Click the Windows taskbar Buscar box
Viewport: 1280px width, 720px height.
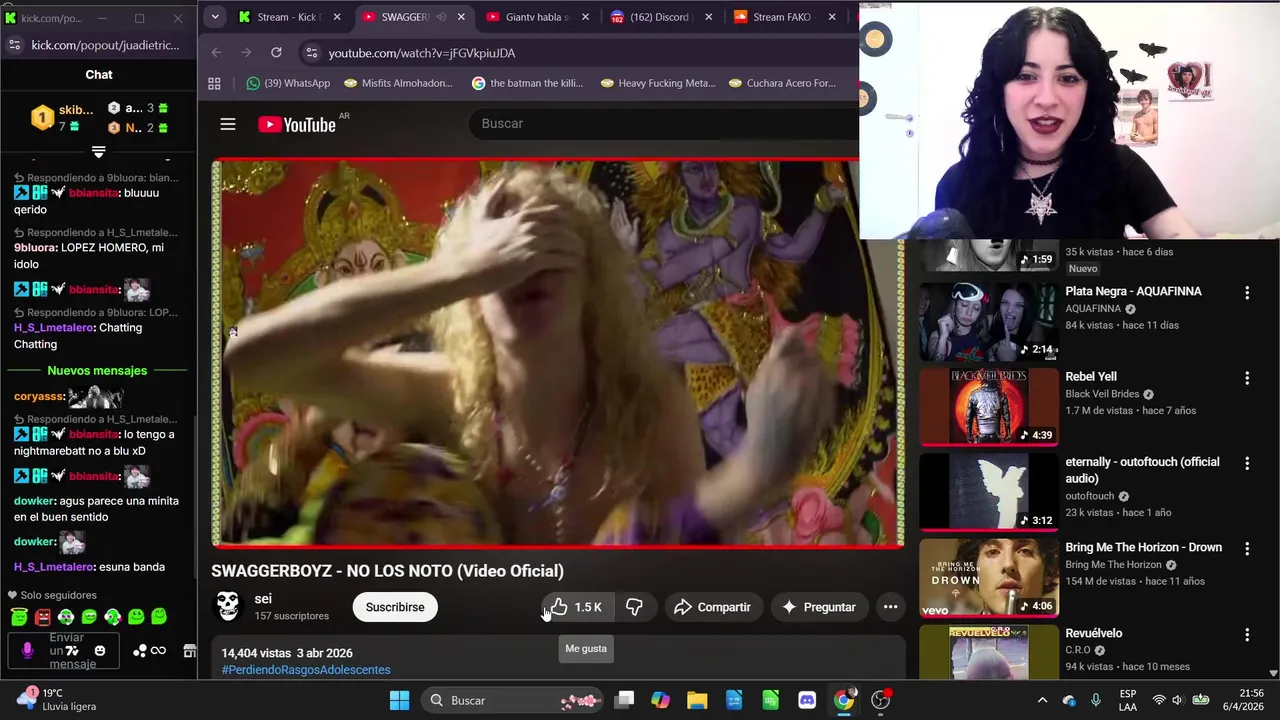point(514,700)
